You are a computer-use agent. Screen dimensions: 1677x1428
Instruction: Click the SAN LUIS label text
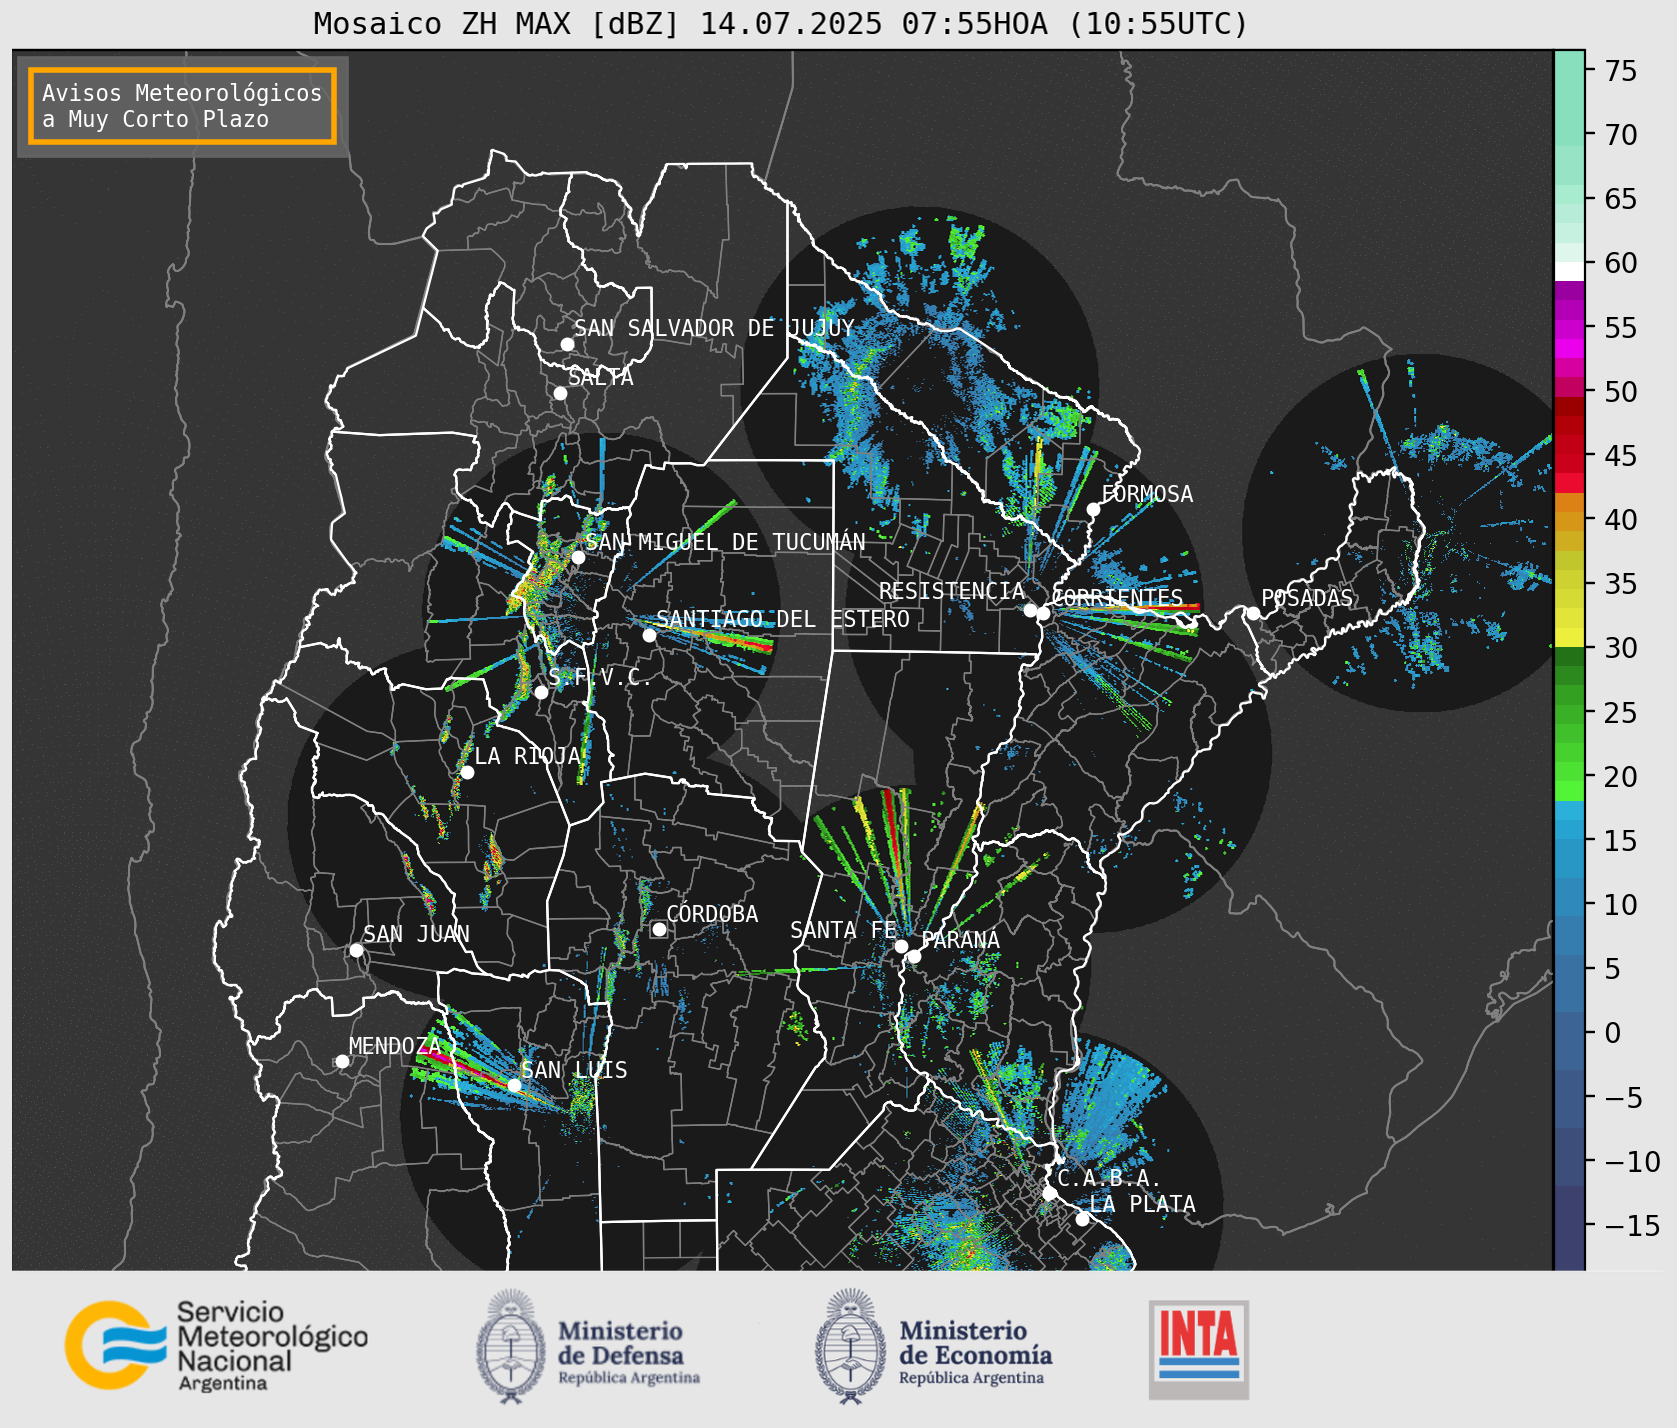pos(574,1070)
